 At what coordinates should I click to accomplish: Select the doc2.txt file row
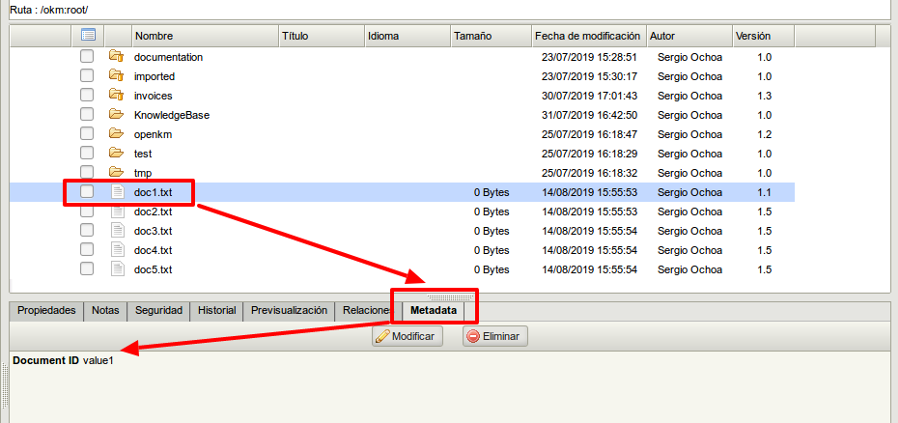(400, 212)
